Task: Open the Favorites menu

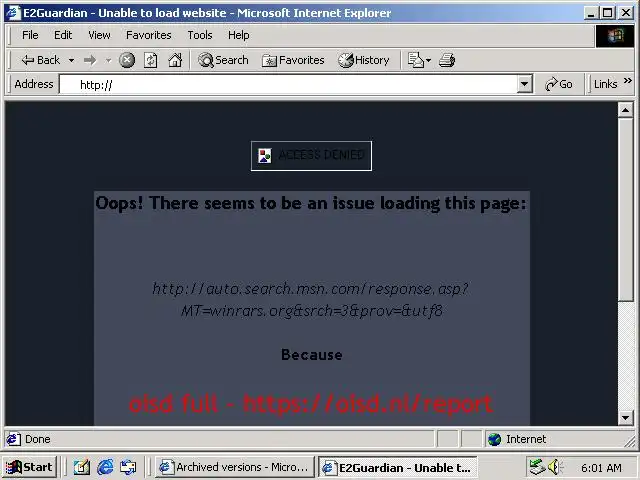Action: pyautogui.click(x=149, y=35)
